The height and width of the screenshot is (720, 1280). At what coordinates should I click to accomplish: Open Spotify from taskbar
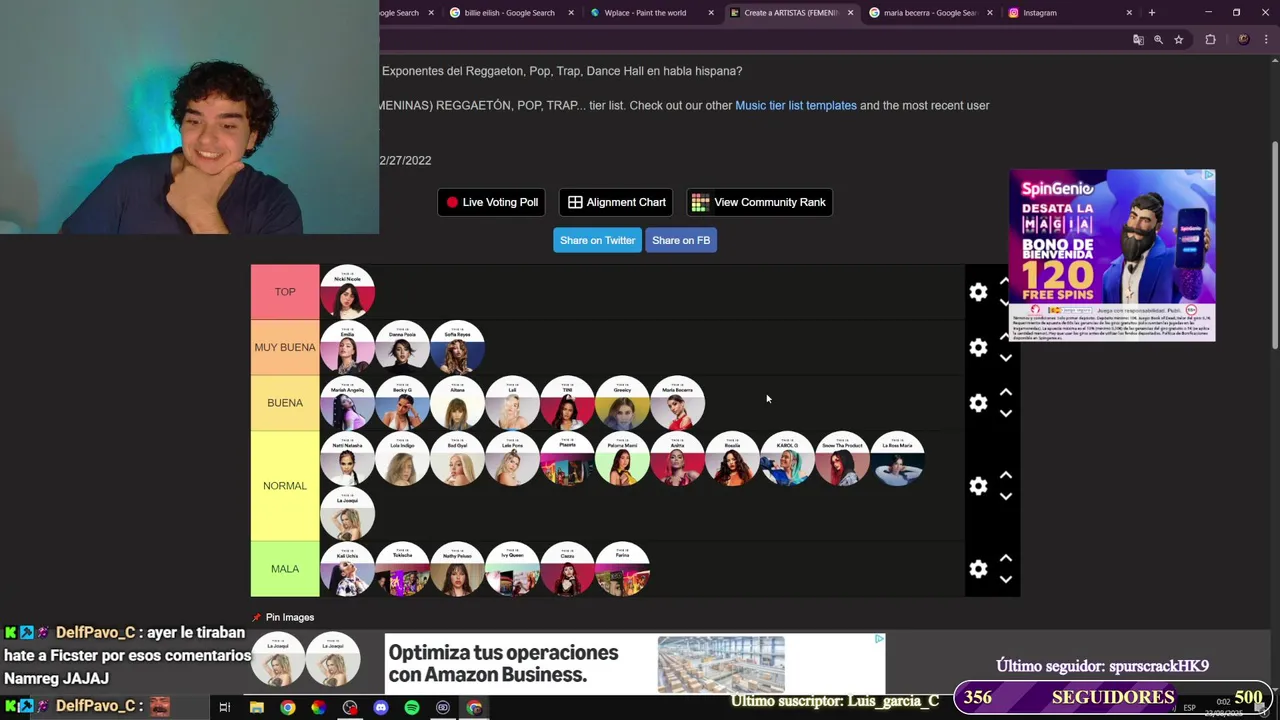tap(412, 707)
